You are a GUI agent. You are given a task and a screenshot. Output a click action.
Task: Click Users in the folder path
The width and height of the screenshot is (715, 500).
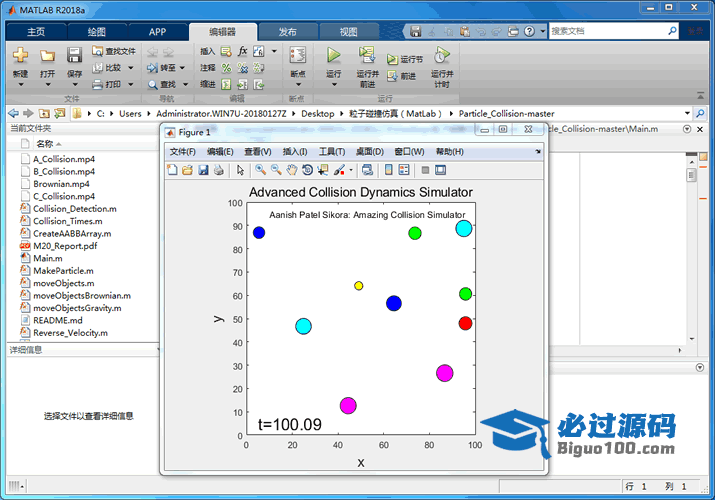pyautogui.click(x=130, y=113)
